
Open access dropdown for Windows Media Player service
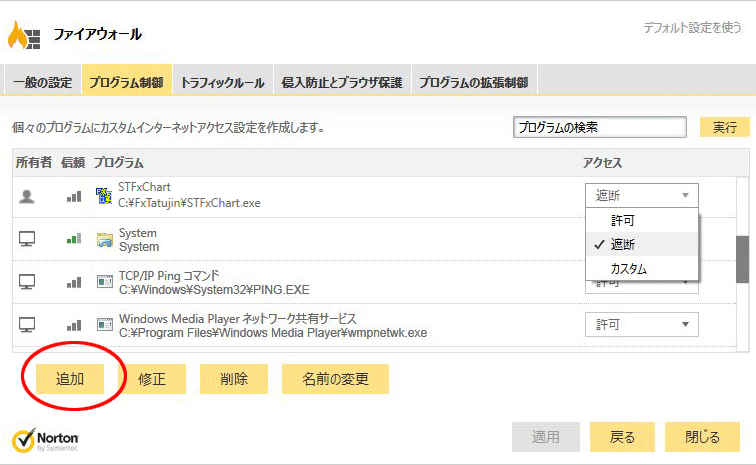click(642, 324)
